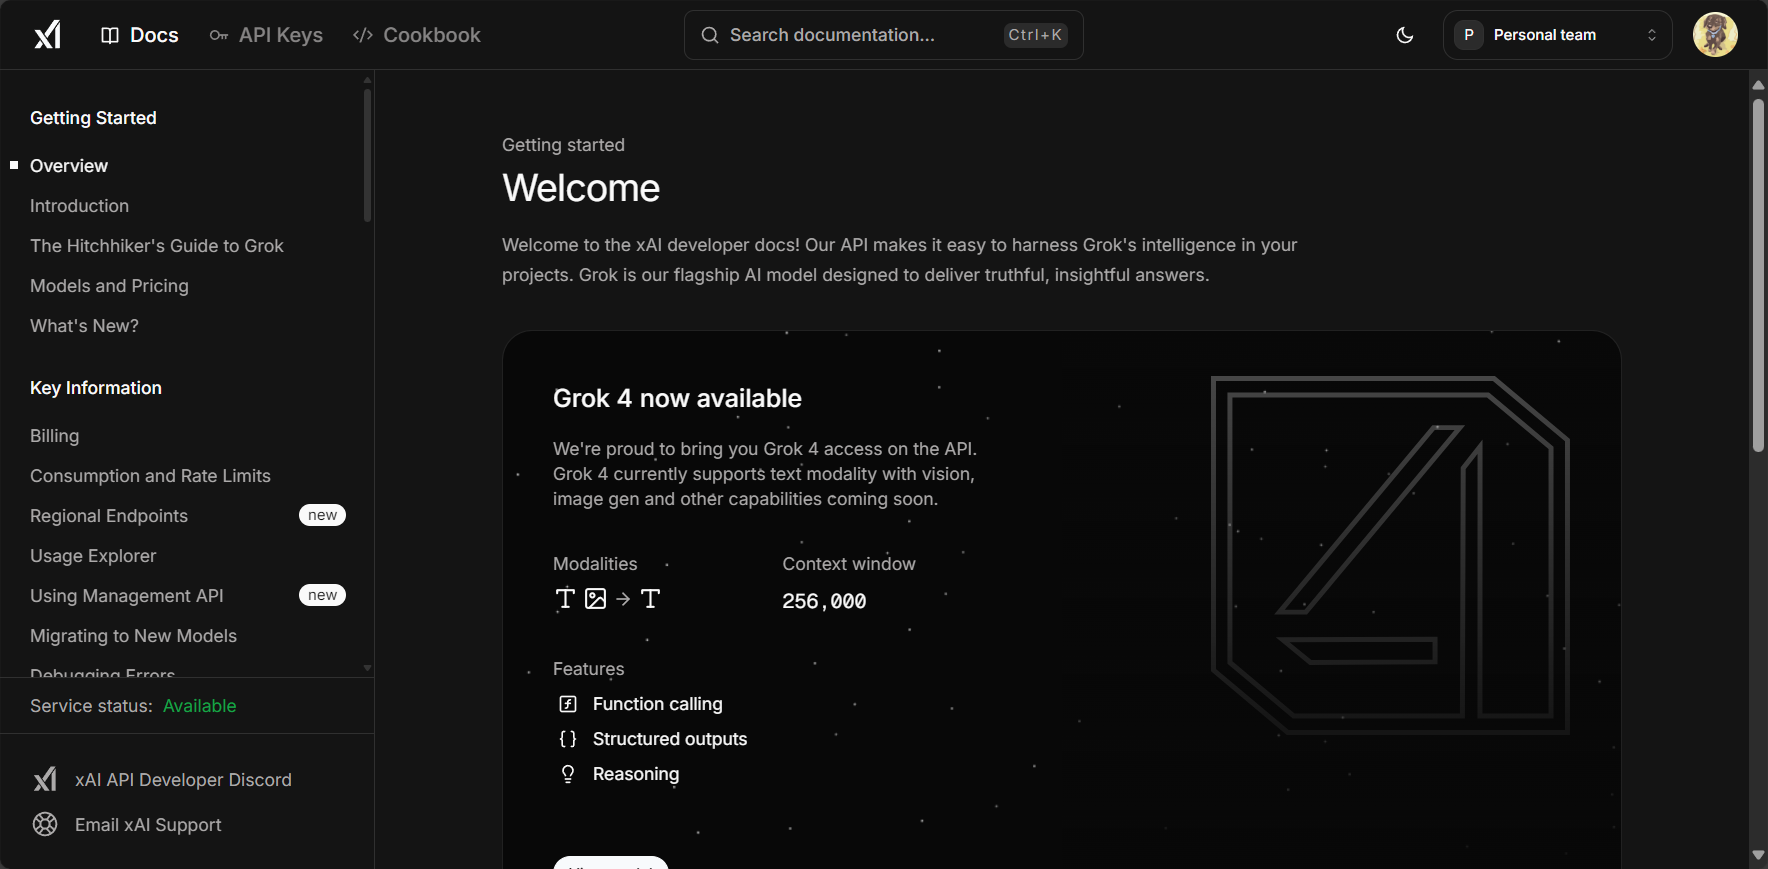Click the key icon beside API Keys

point(219,35)
